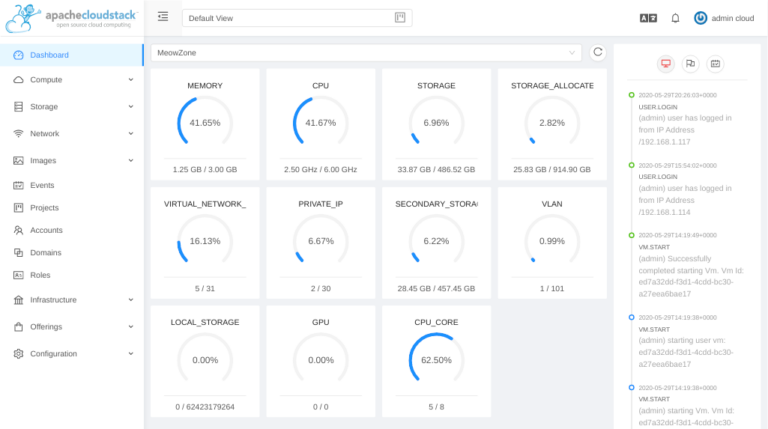This screenshot has height=429, width=768.
Task: Expand the Network menu chevron
Action: click(x=131, y=133)
